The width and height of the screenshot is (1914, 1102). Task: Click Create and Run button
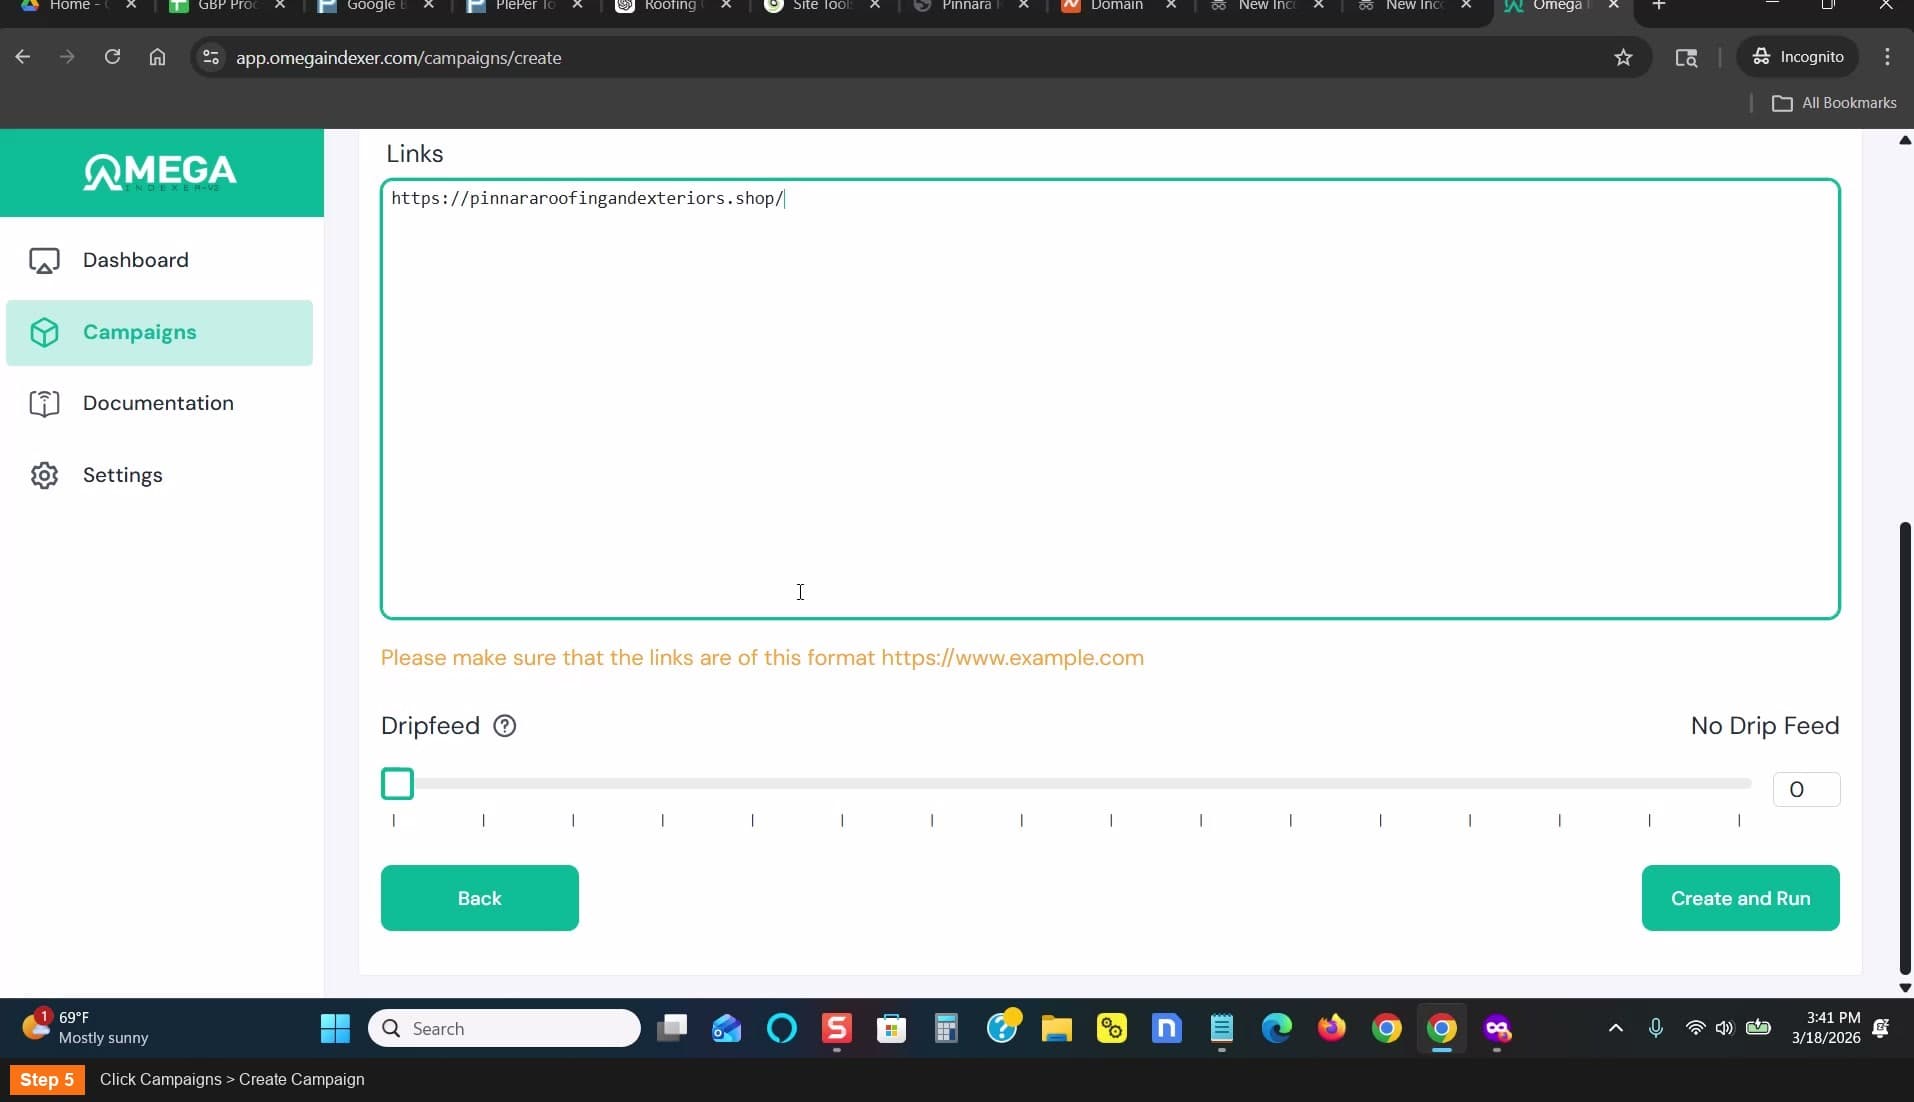pyautogui.click(x=1740, y=898)
